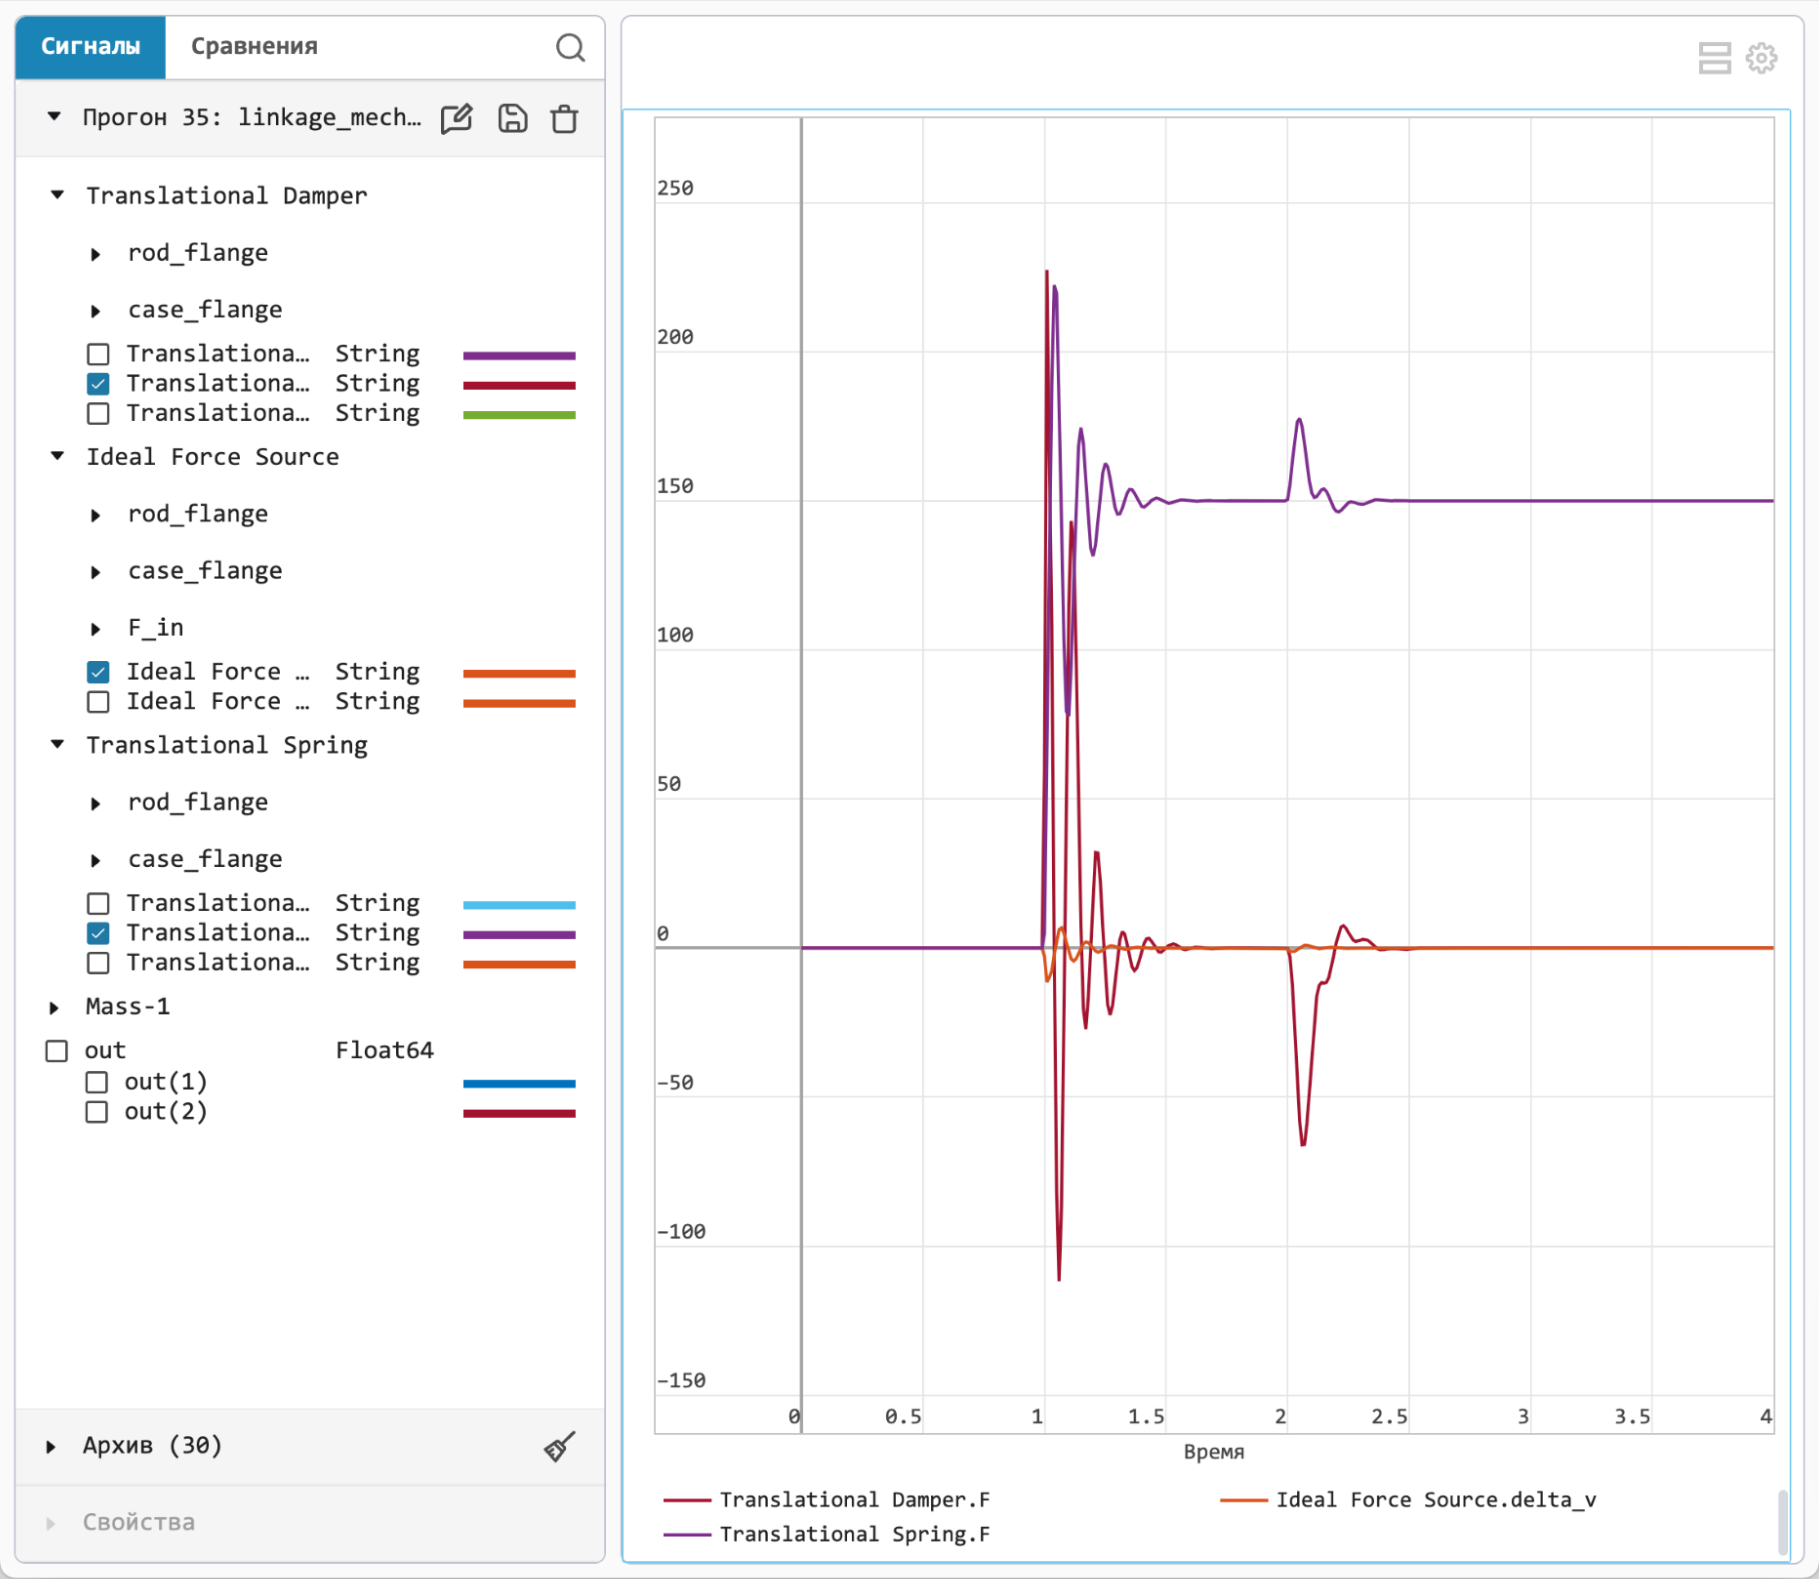Viewport: 1819px width, 1579px height.
Task: Enable the out(2) checkbox
Action: coord(97,1112)
